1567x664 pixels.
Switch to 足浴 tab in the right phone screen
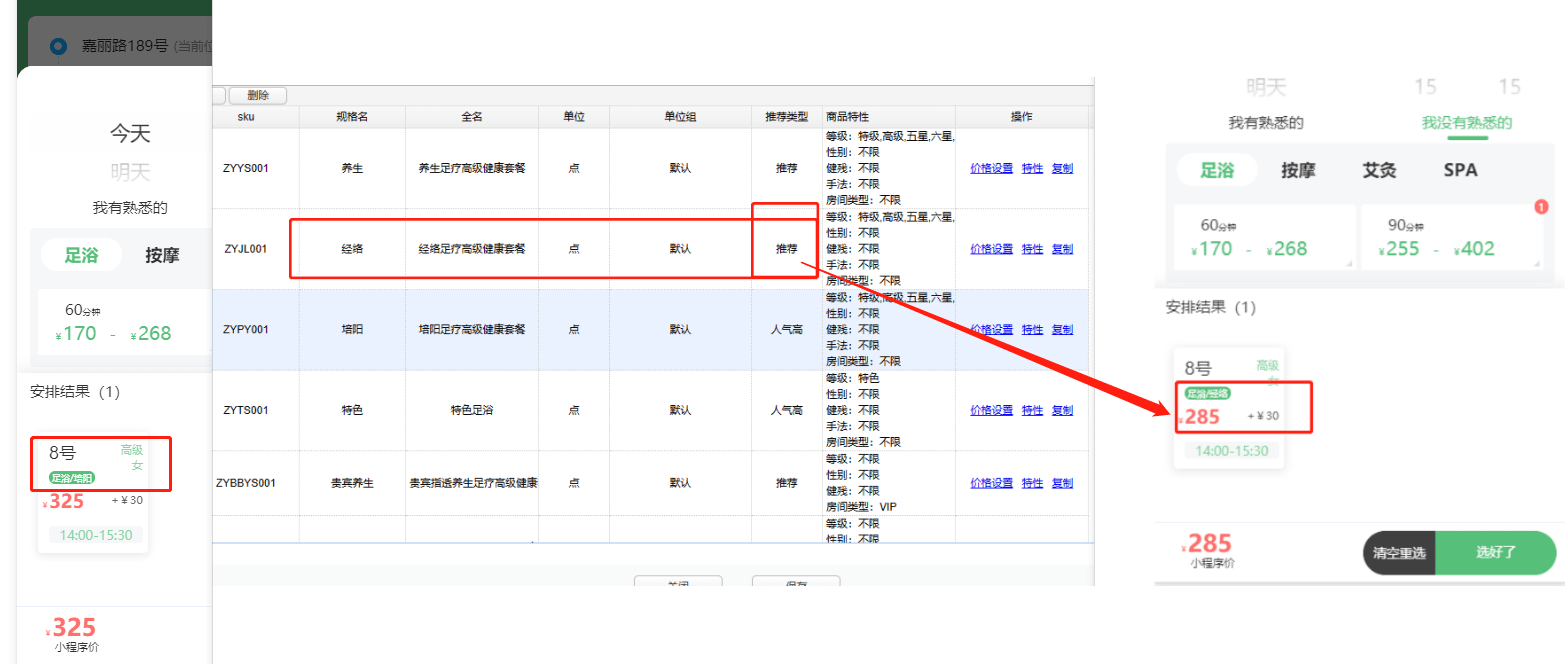point(1217,170)
